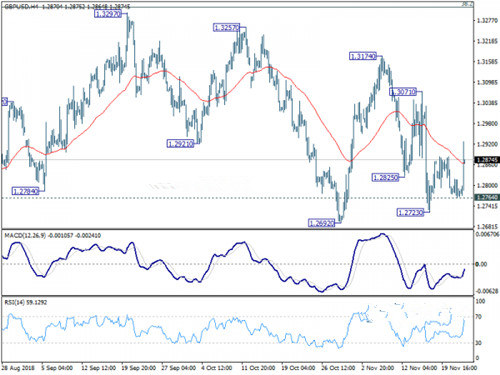Click the MACD 0.00 zero level value

481,264
